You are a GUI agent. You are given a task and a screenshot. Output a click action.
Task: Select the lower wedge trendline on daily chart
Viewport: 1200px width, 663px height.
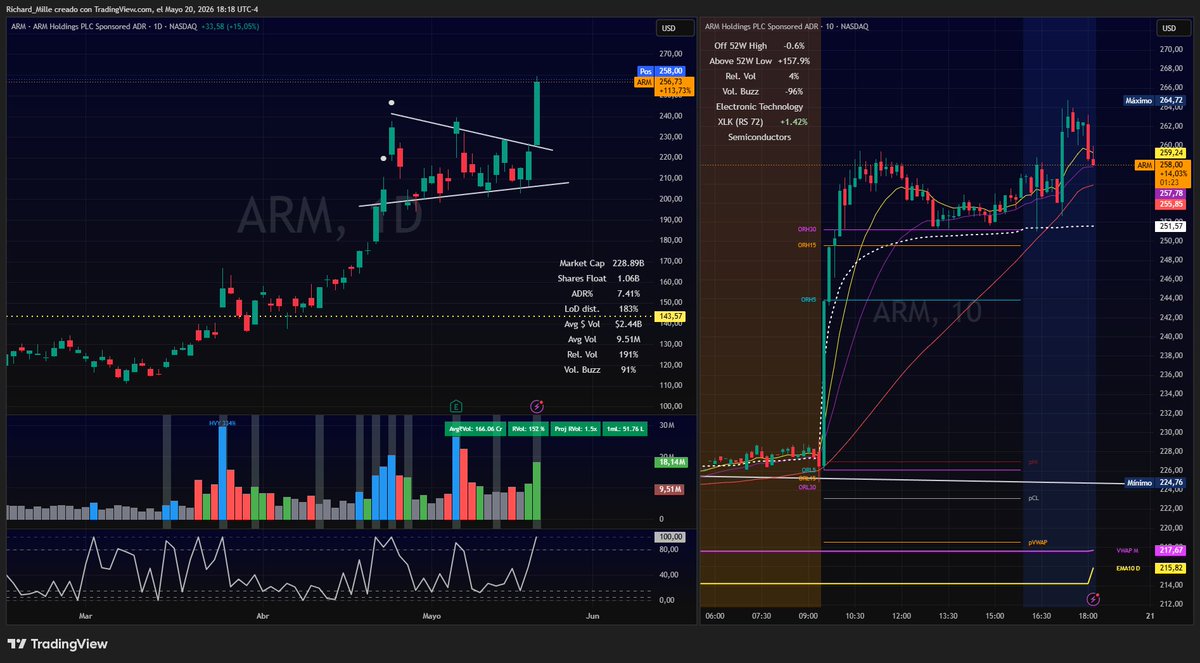point(464,194)
